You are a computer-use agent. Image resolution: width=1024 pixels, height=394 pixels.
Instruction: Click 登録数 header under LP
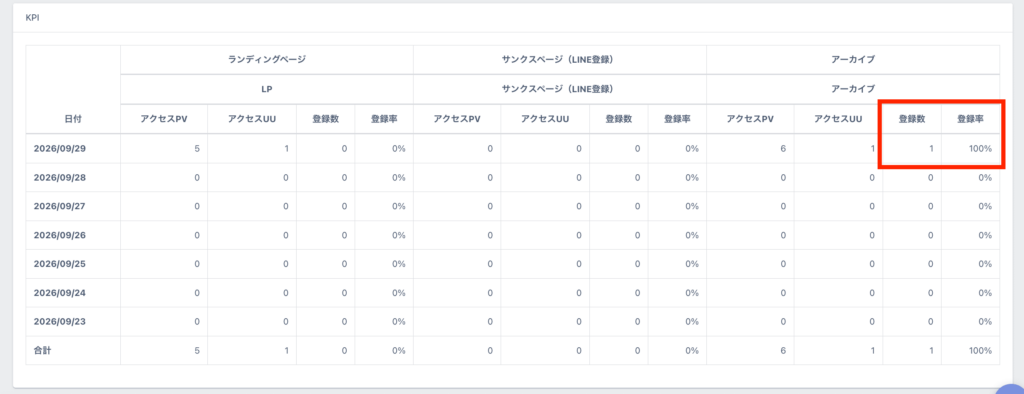[x=325, y=119]
